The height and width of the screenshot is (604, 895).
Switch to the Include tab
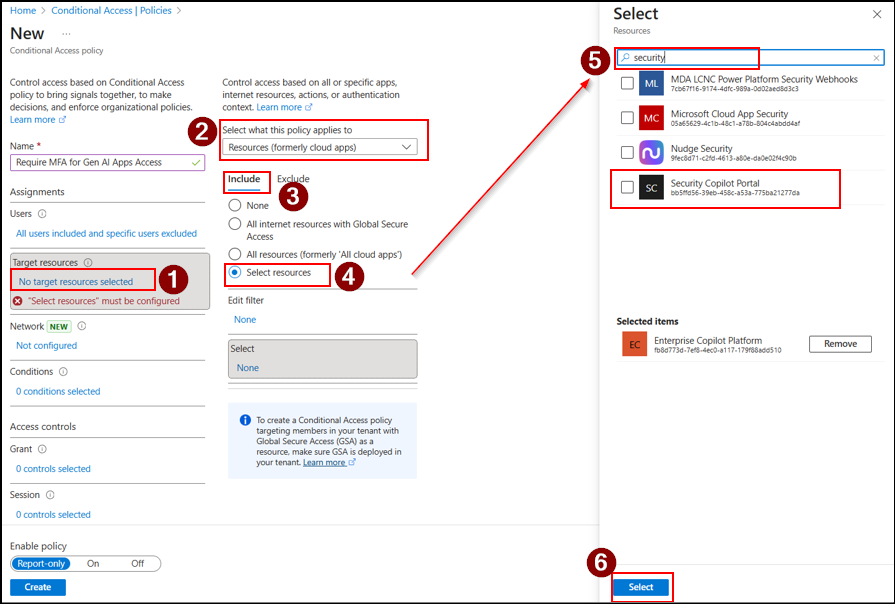click(244, 179)
